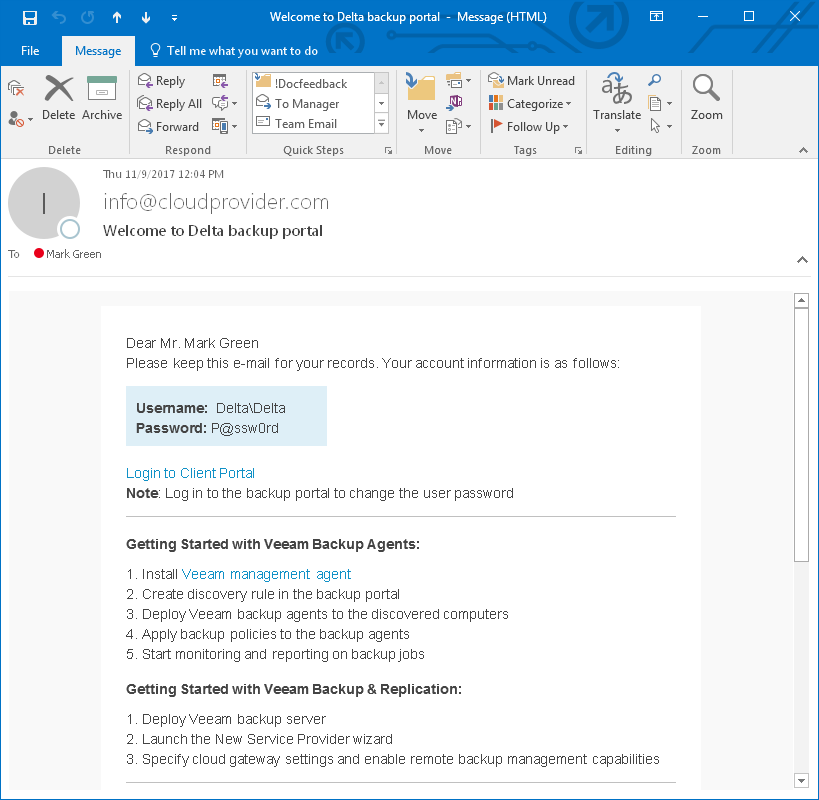Select Team Email quick step
The height and width of the screenshot is (800, 819).
tap(313, 124)
